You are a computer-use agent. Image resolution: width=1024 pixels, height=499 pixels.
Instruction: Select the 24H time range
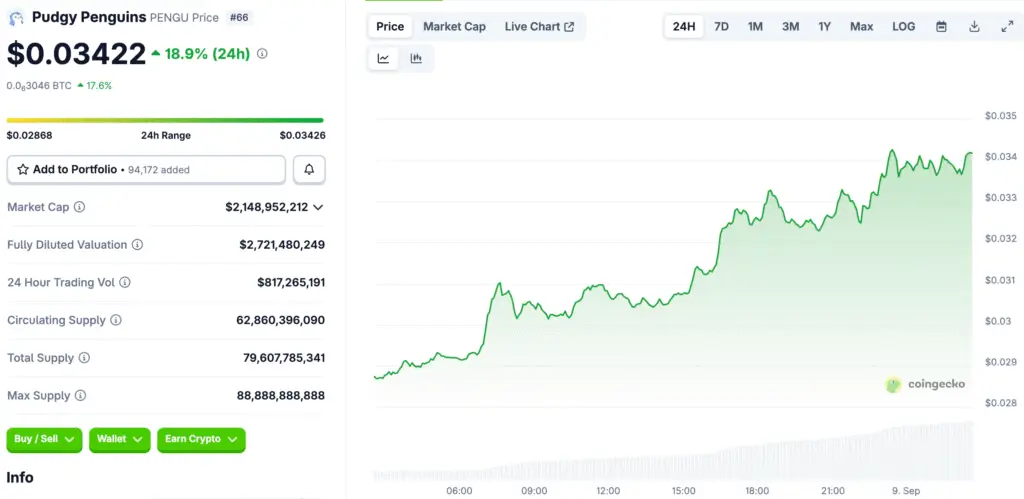coord(684,27)
